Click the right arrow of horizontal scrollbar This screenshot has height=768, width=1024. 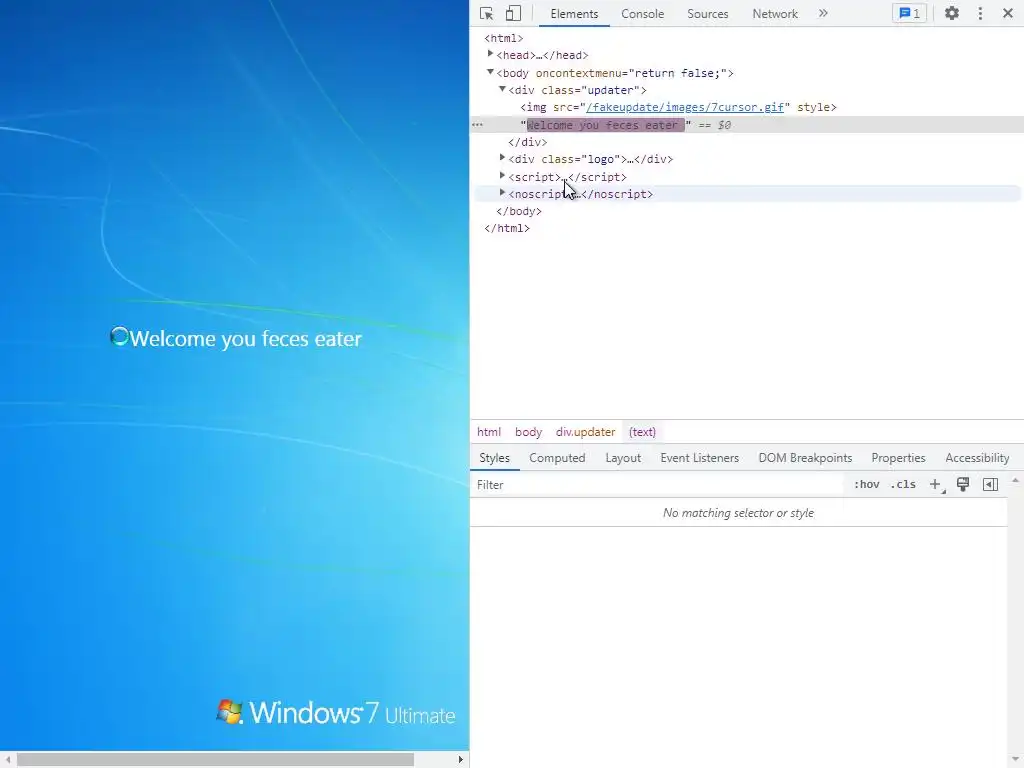[460, 760]
